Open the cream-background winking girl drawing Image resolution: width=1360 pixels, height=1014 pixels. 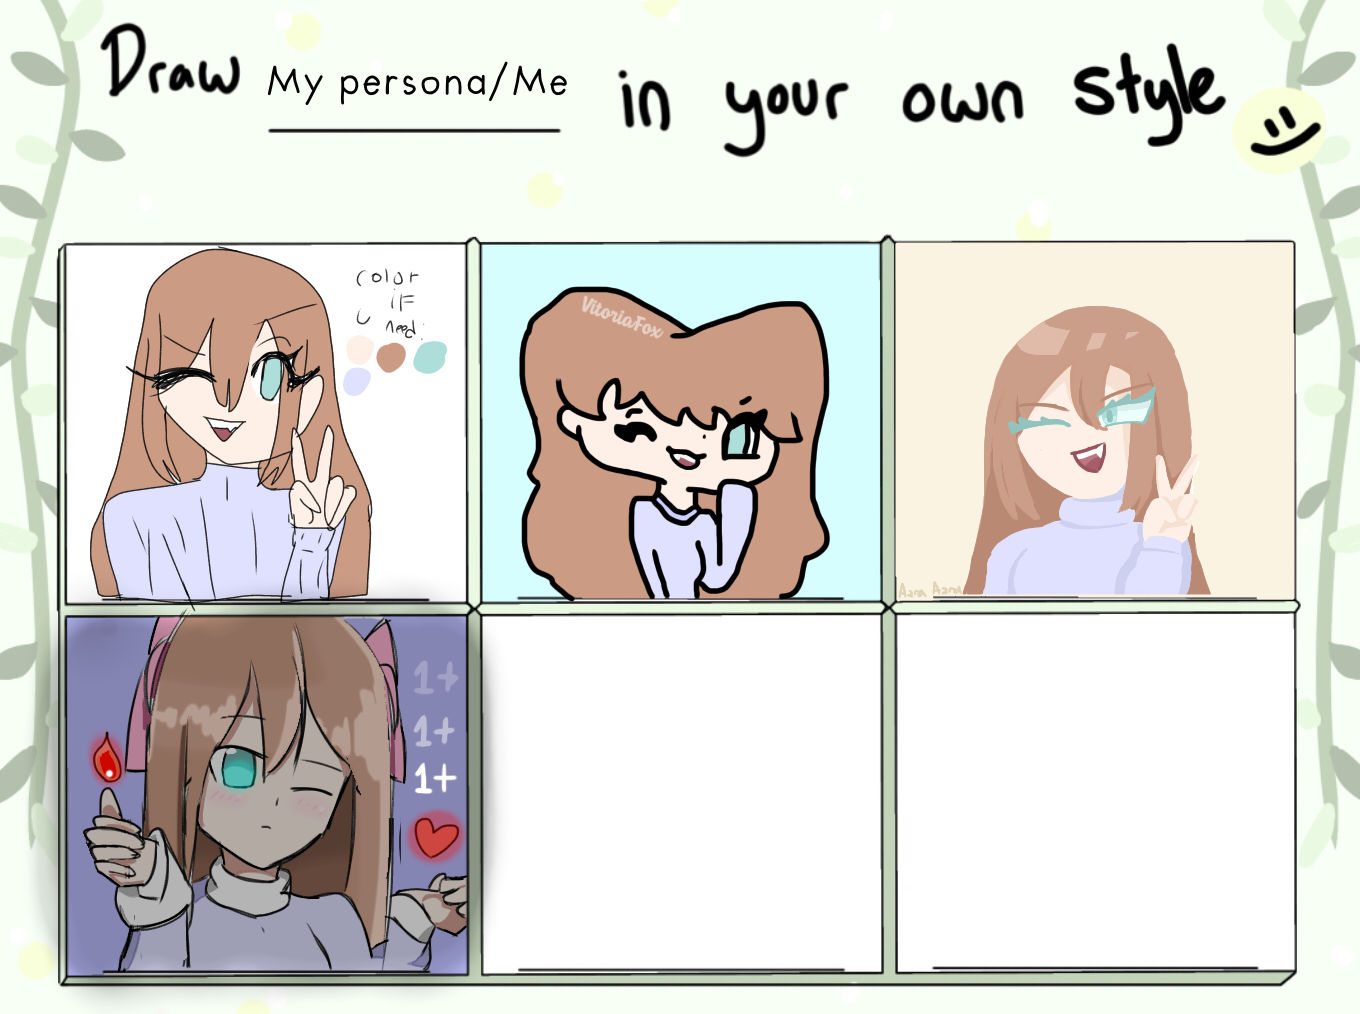click(x=1095, y=420)
